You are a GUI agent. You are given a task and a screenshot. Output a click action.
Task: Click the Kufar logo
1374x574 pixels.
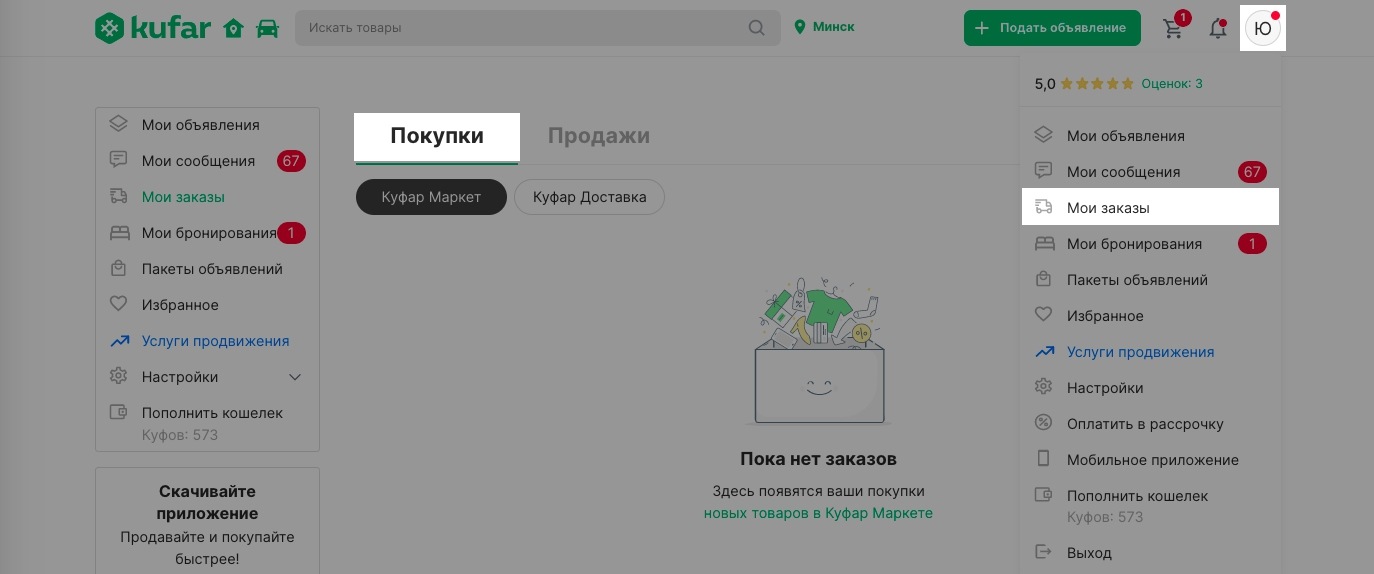pos(153,28)
